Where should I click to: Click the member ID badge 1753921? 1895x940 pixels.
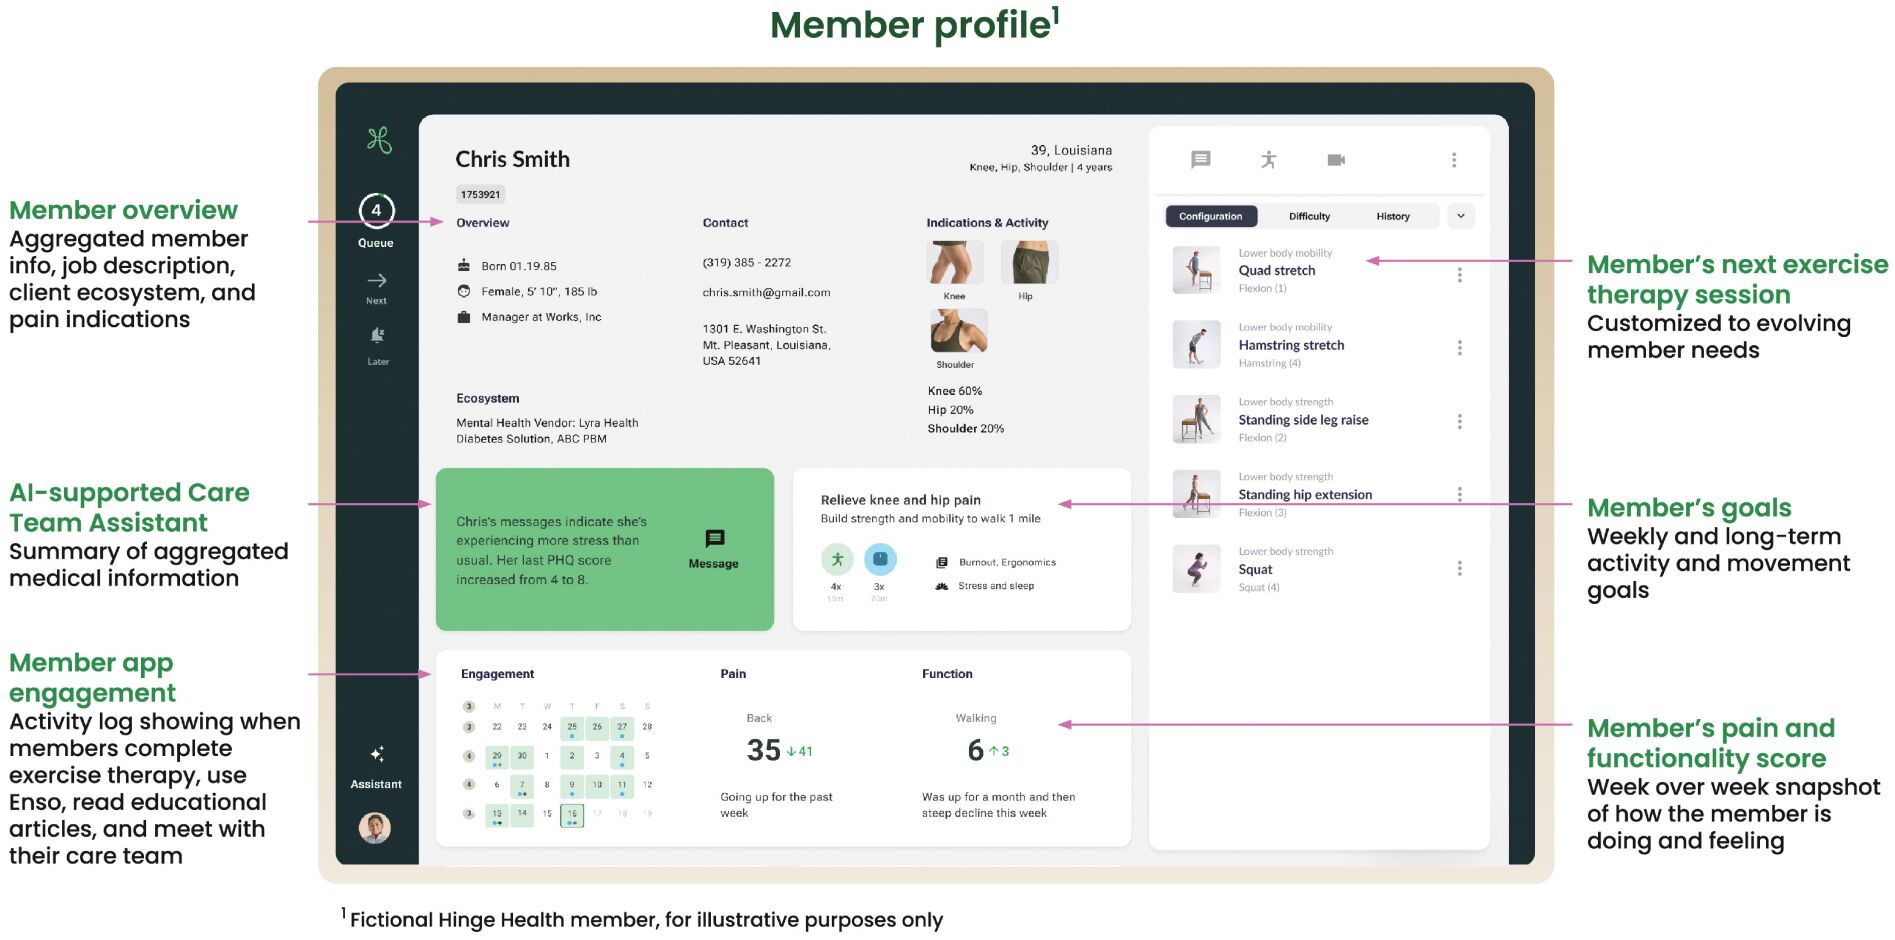tap(481, 195)
